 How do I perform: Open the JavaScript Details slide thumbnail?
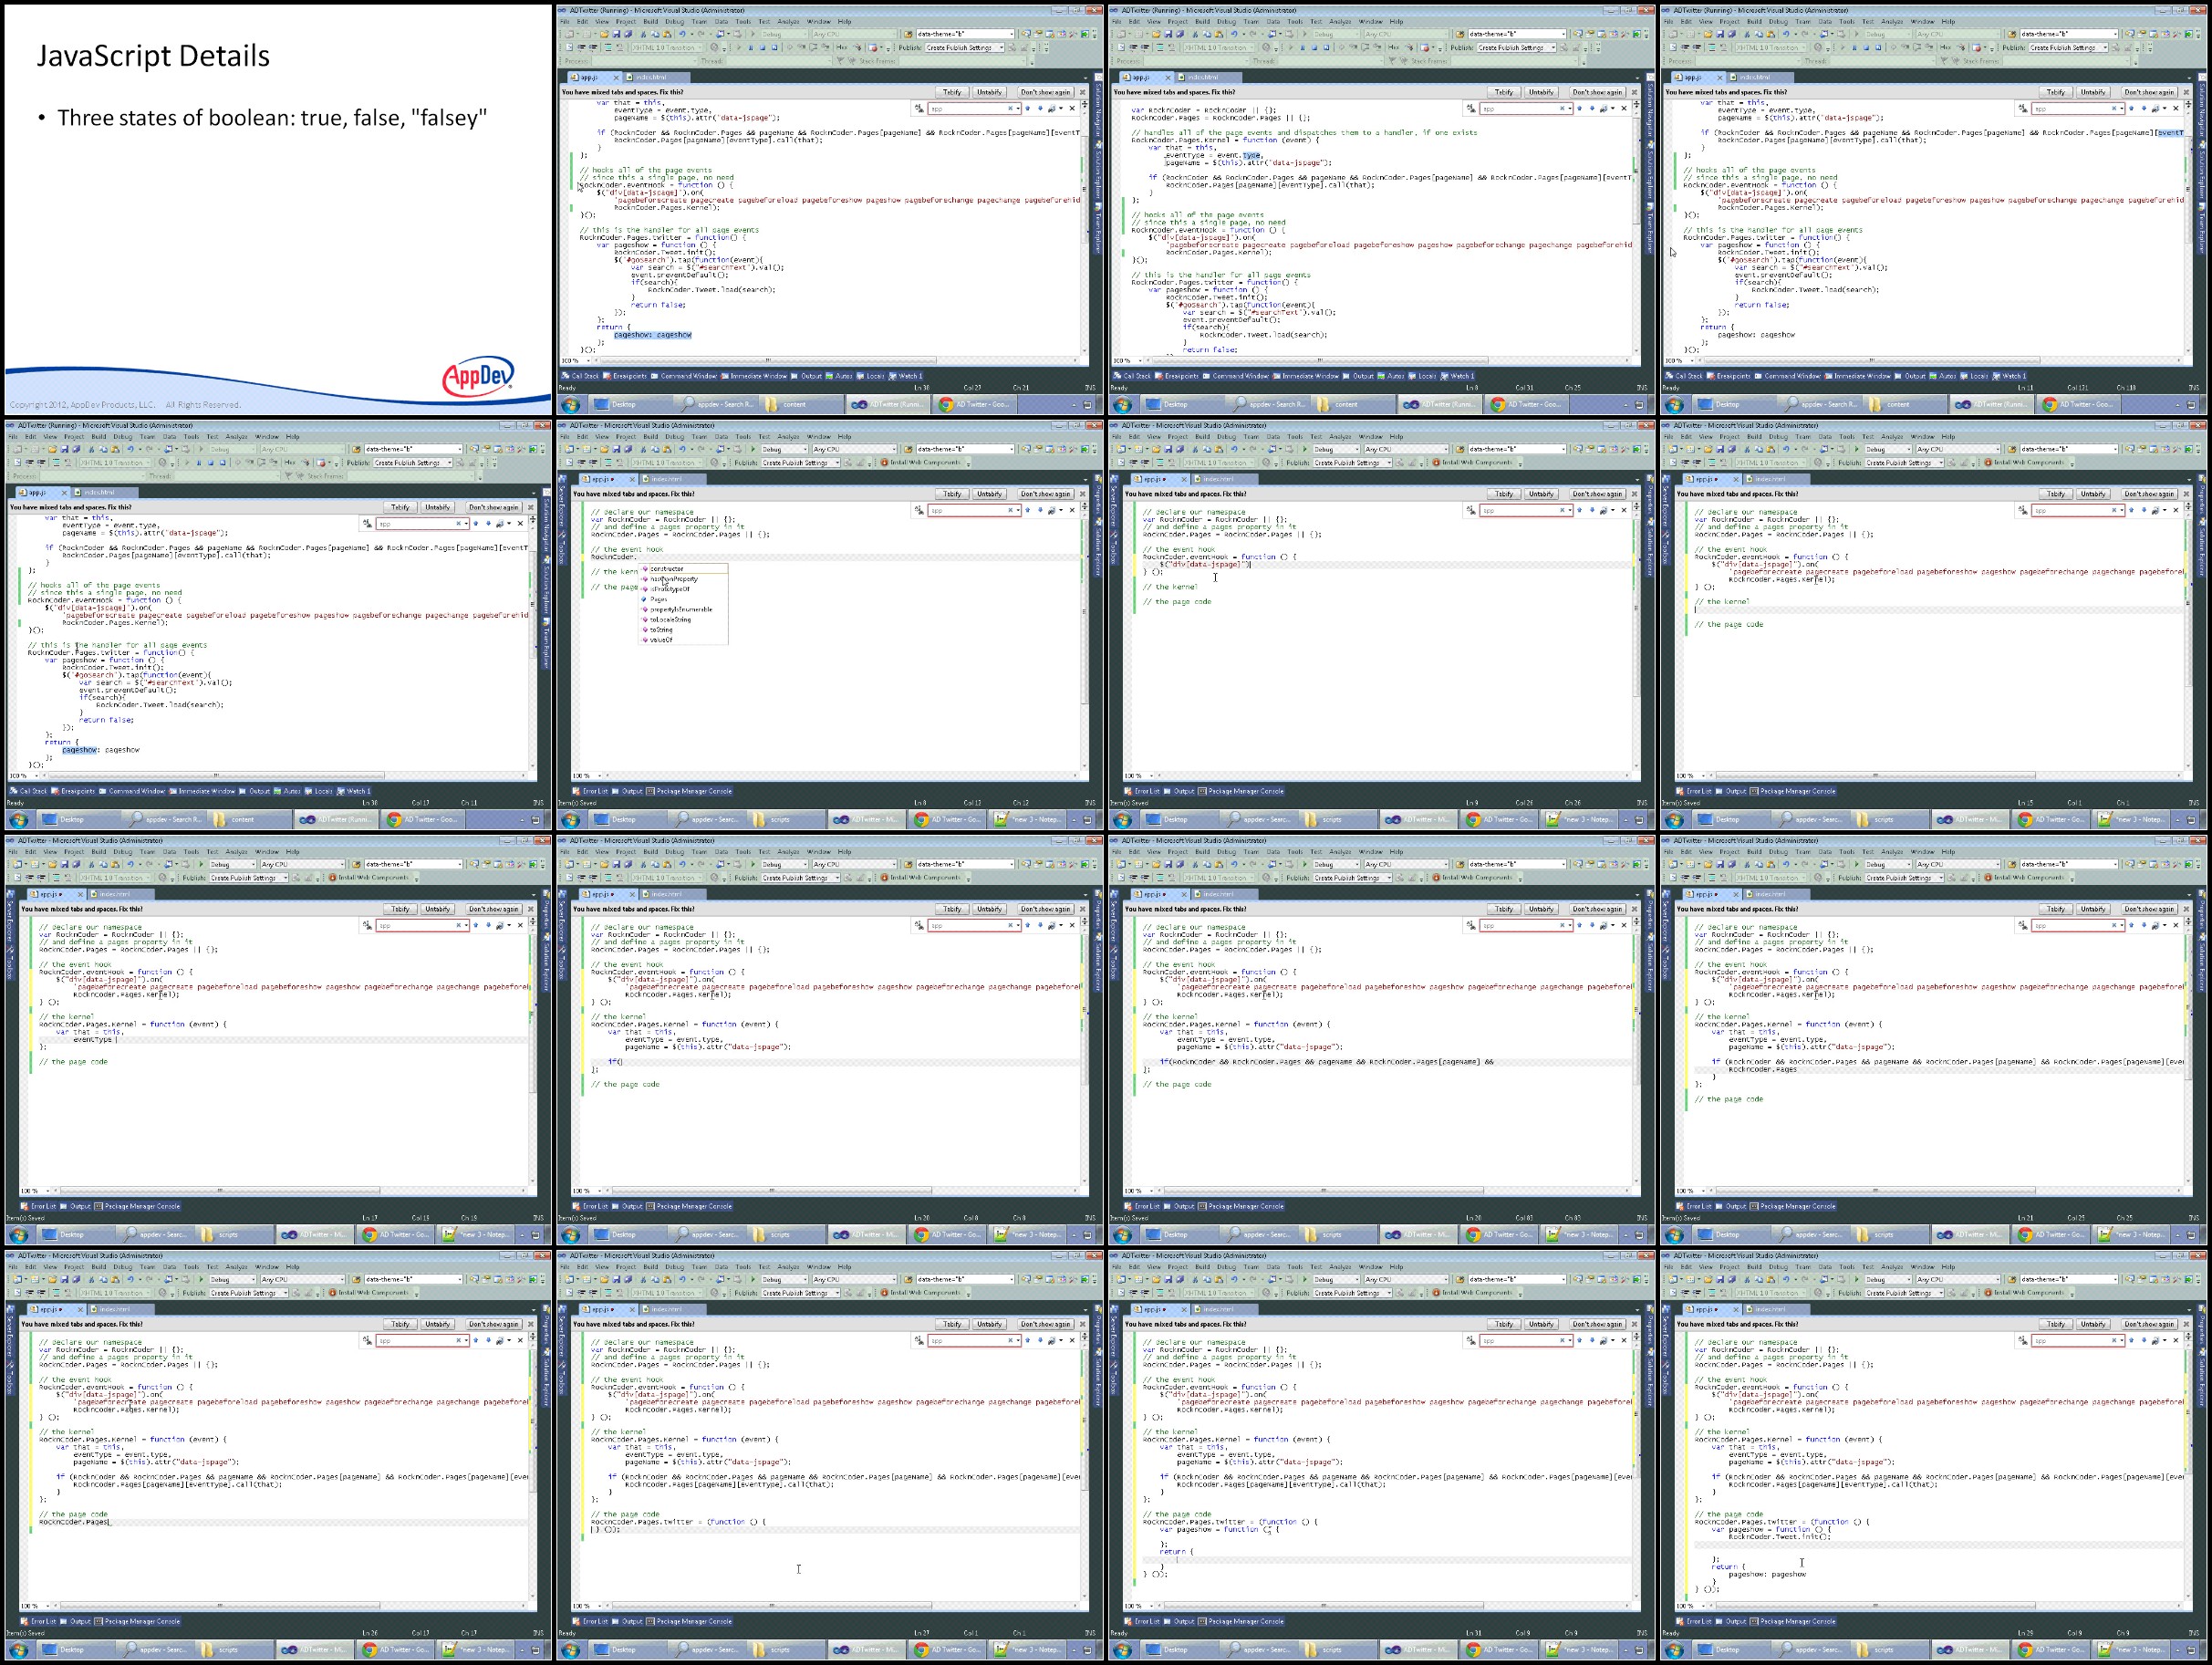278,209
